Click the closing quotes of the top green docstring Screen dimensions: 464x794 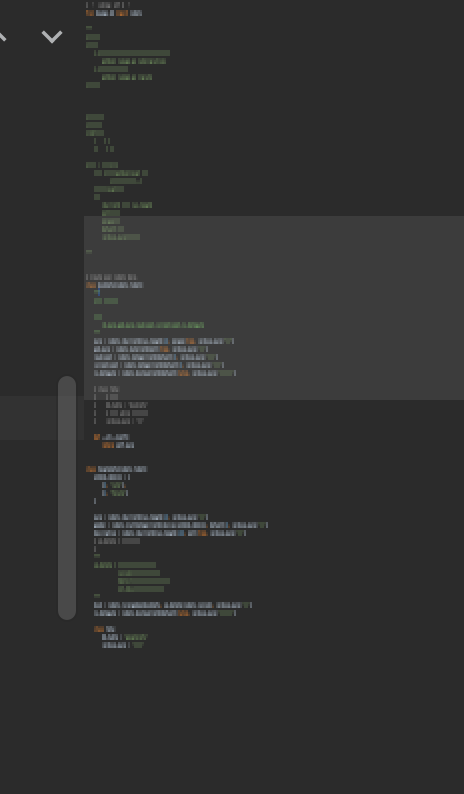click(89, 252)
